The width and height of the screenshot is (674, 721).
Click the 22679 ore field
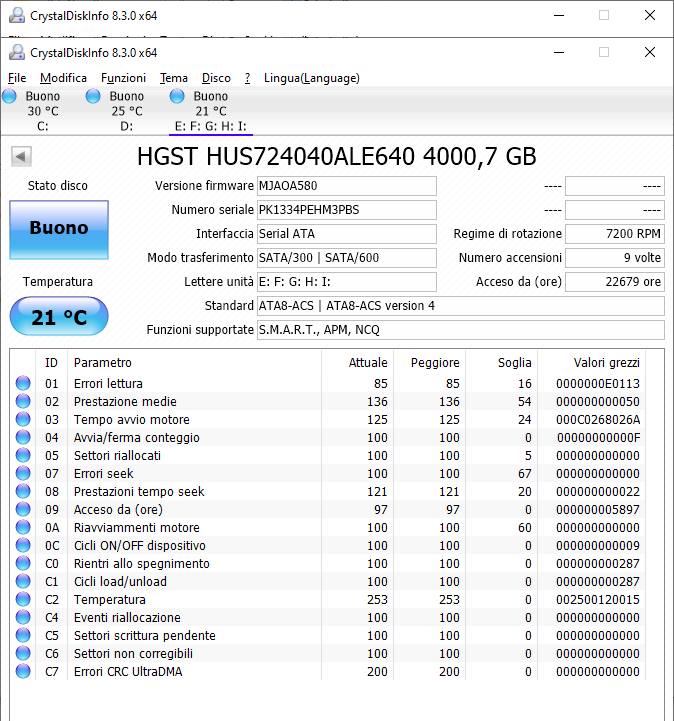click(615, 282)
